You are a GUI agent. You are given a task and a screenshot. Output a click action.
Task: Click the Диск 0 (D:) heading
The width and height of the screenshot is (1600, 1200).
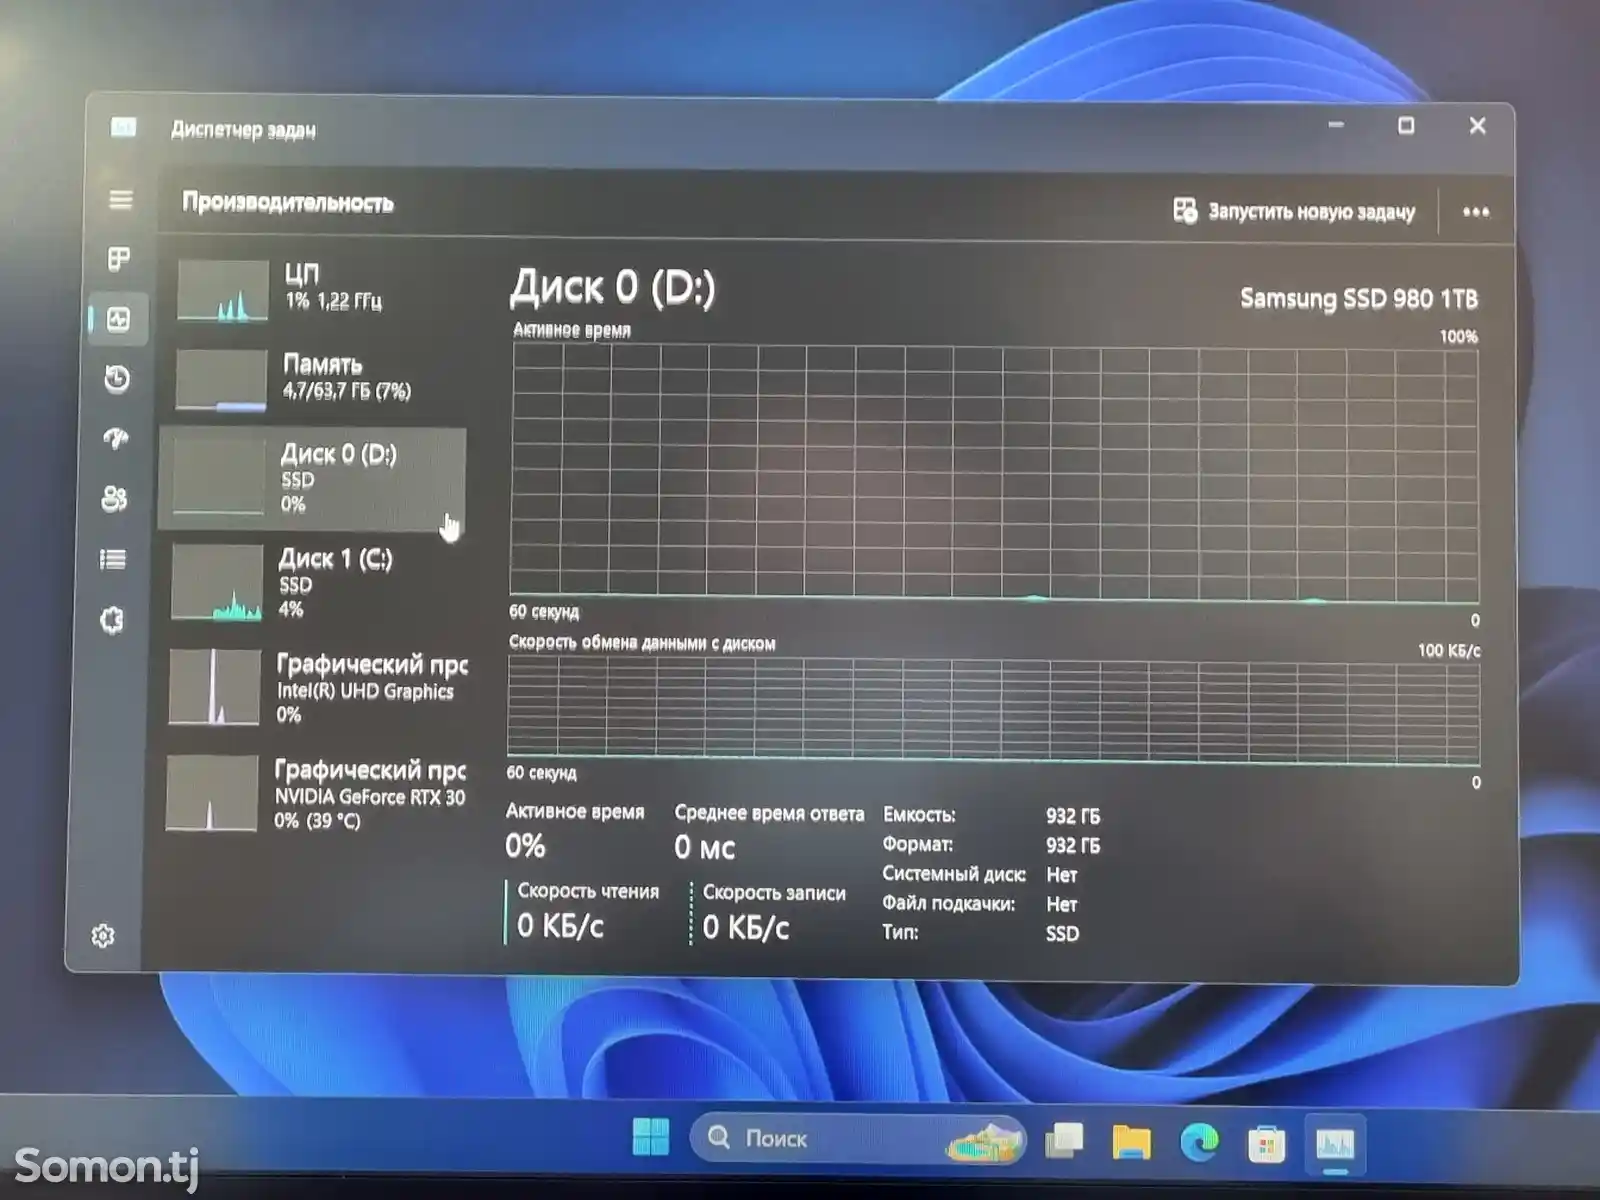[x=612, y=288]
